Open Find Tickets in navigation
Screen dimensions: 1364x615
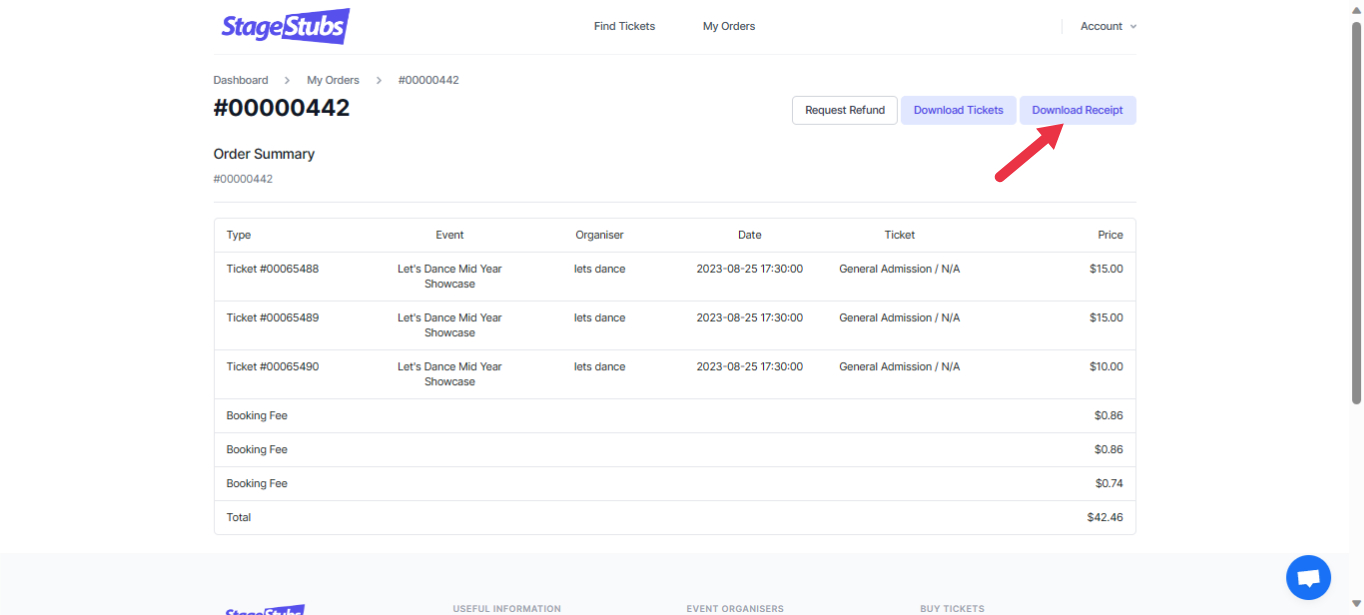pyautogui.click(x=624, y=26)
